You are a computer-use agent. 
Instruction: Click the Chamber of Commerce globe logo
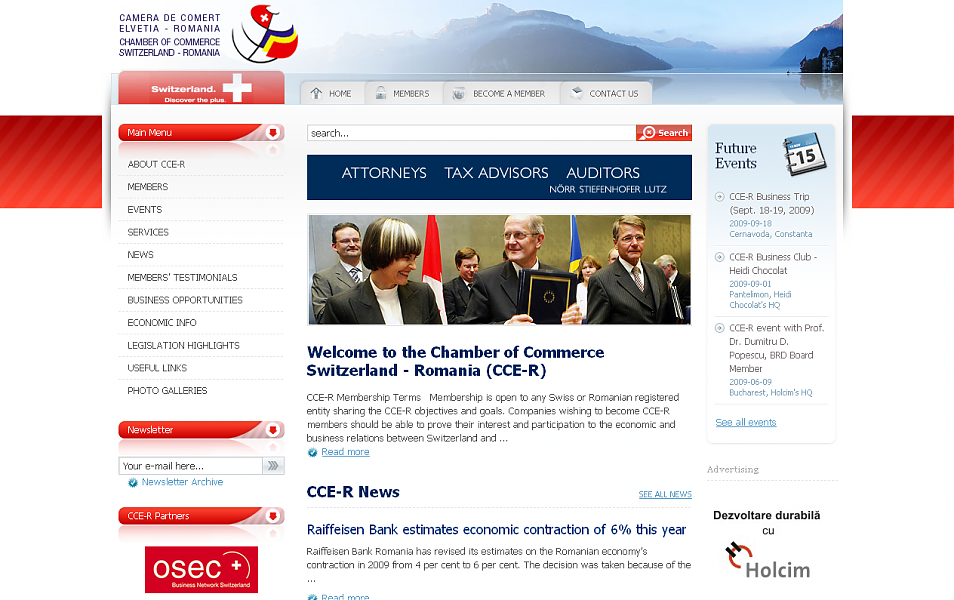pyautogui.click(x=265, y=34)
